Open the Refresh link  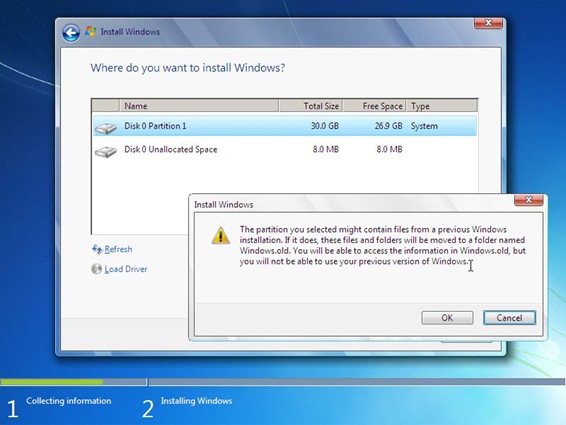pos(118,249)
